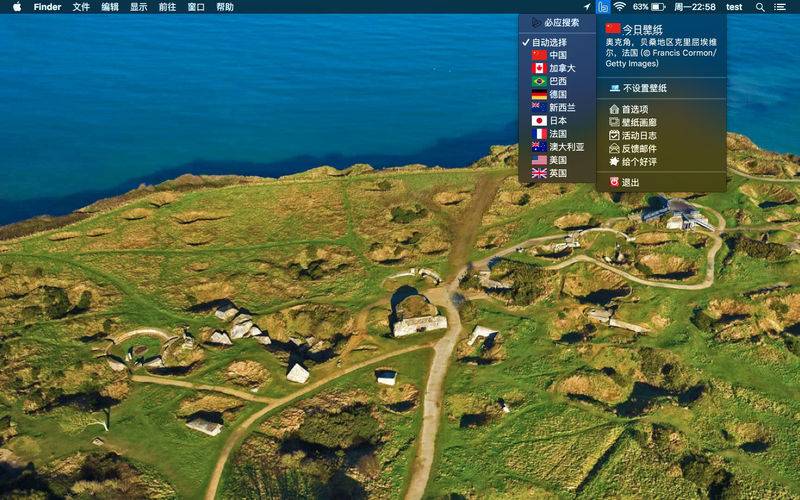800x500 pixels.
Task: Open the Finder 文件 (File) menu
Action: (x=81, y=7)
